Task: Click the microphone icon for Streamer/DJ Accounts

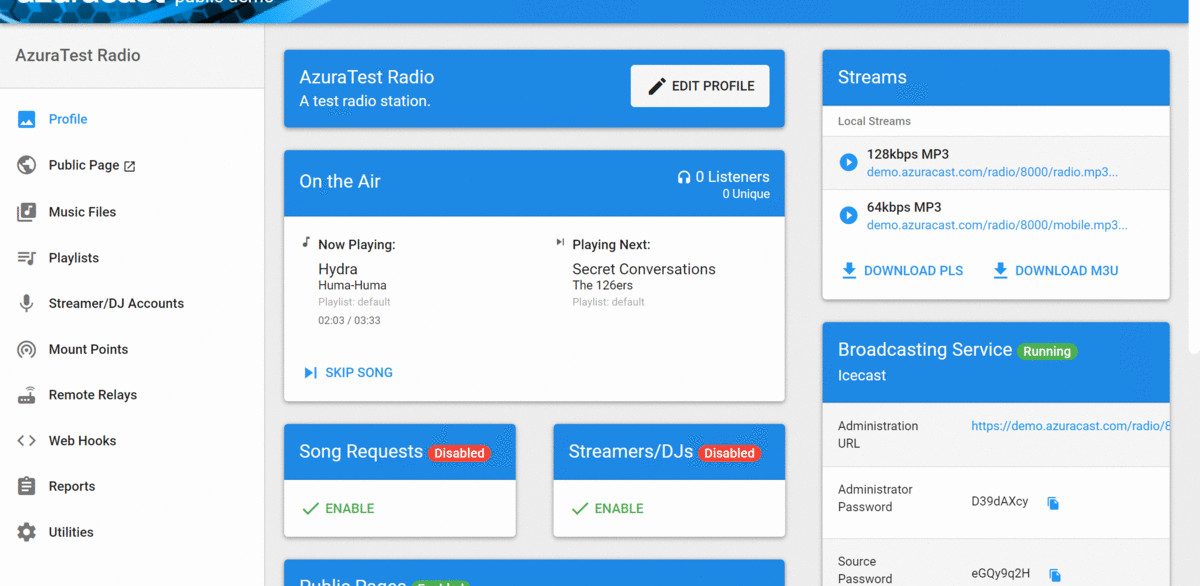Action: point(27,304)
